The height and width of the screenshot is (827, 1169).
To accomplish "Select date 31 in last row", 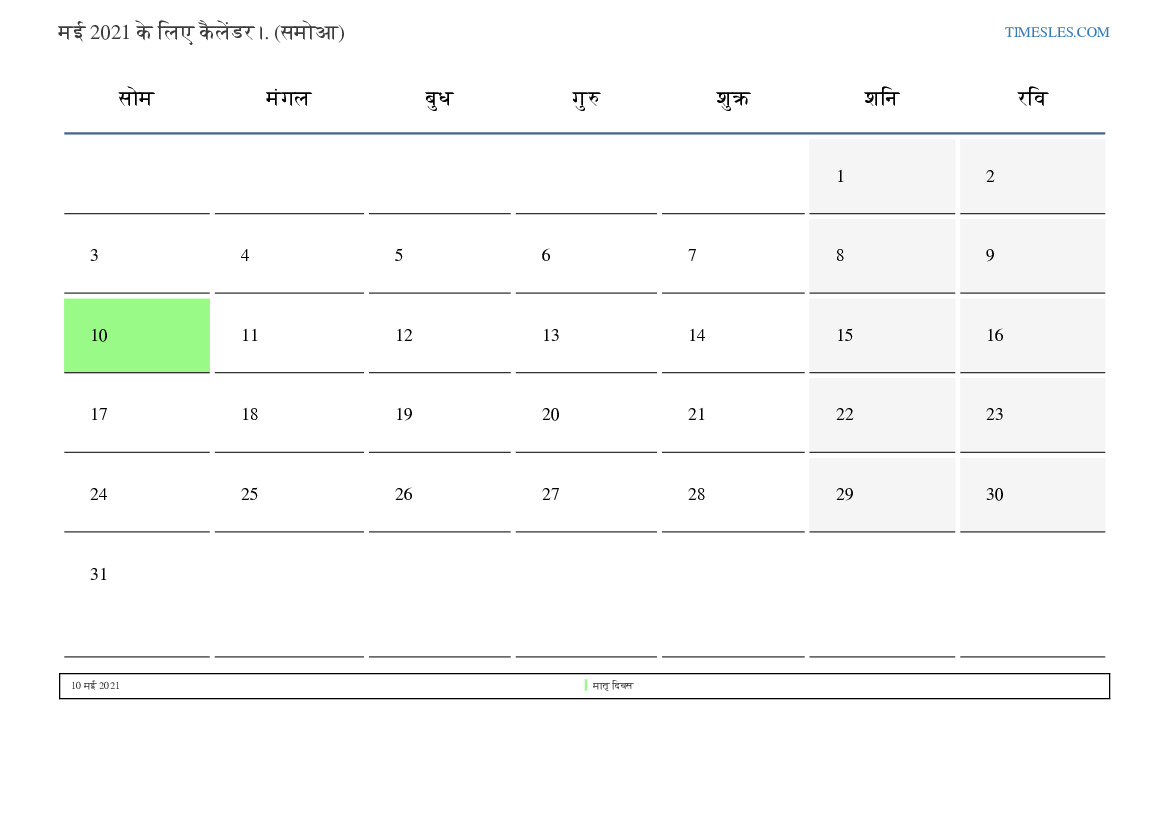I will click(x=98, y=575).
